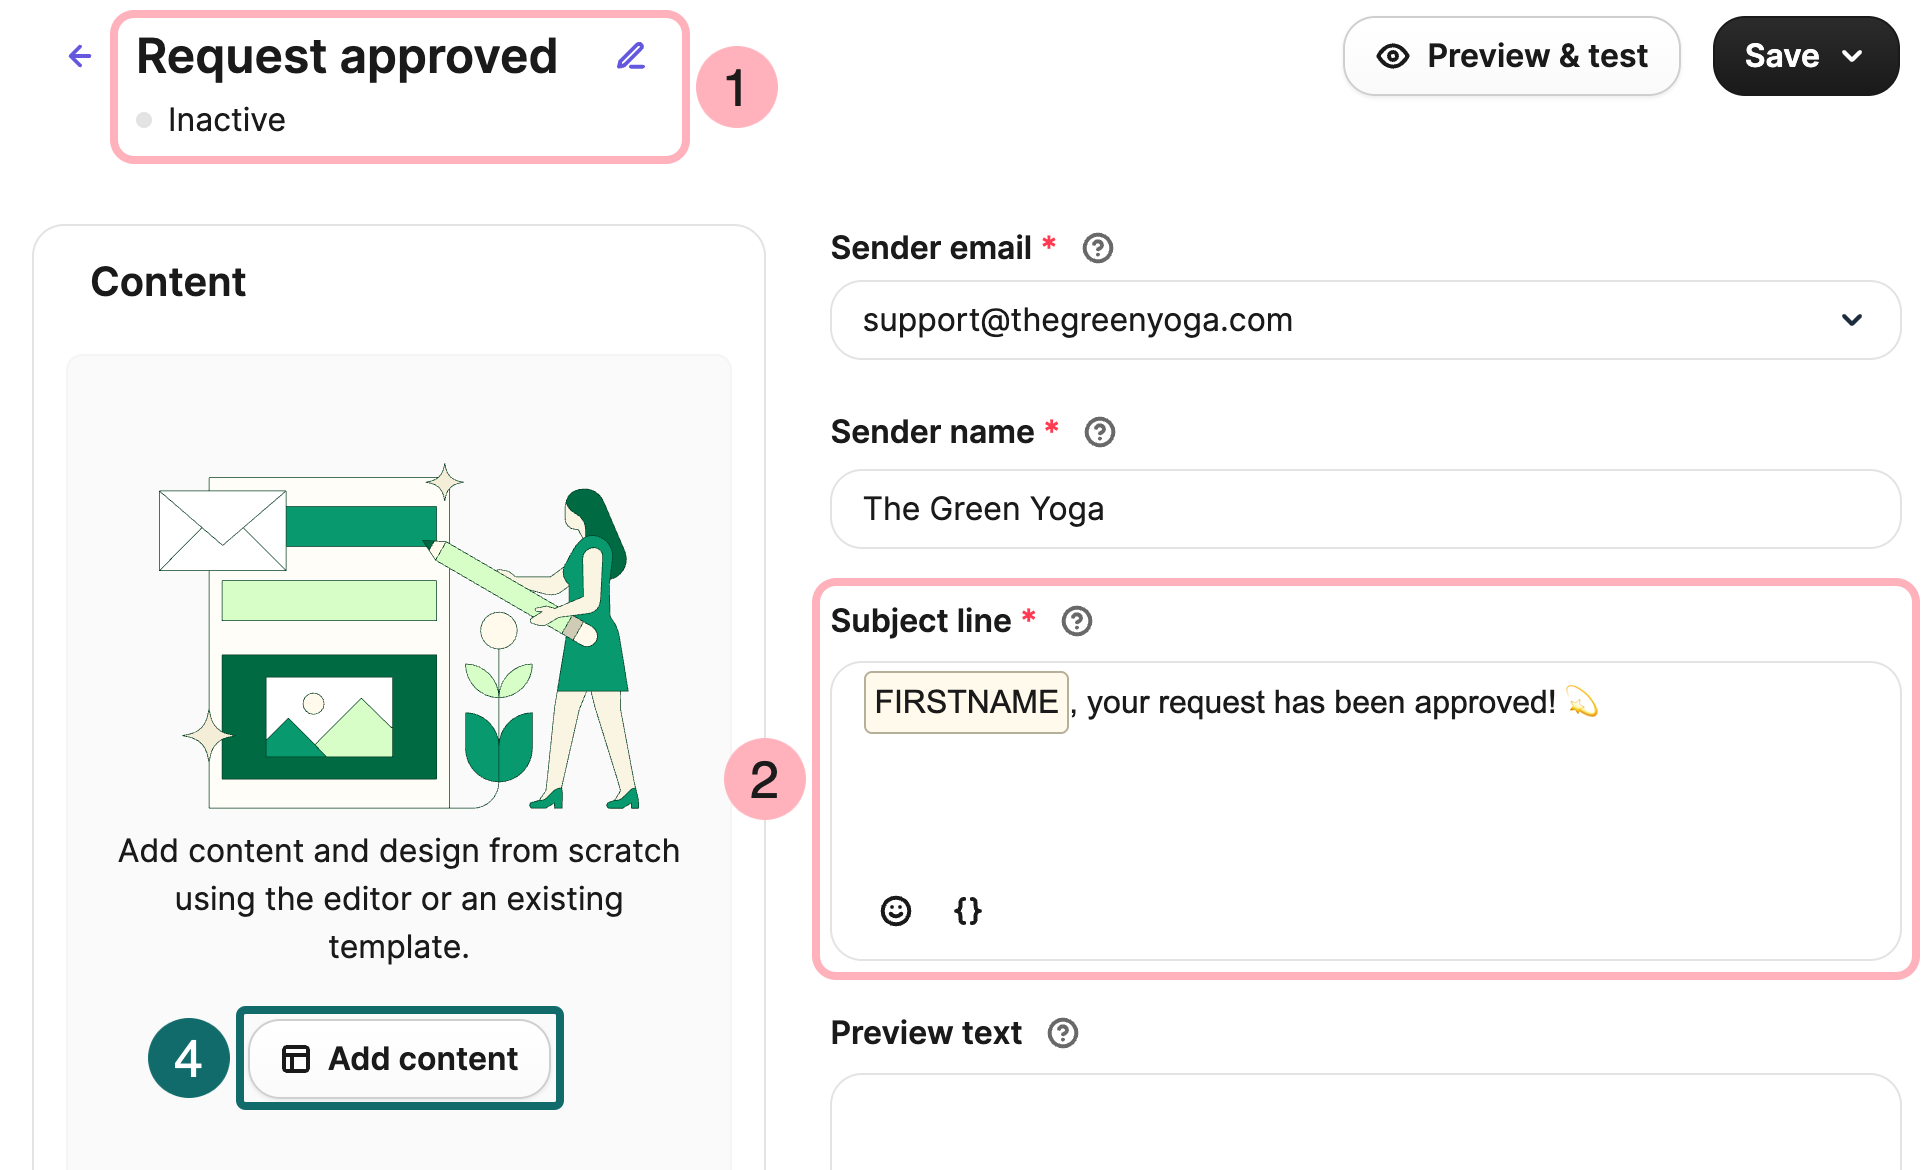Click the Save button

click(1783, 56)
